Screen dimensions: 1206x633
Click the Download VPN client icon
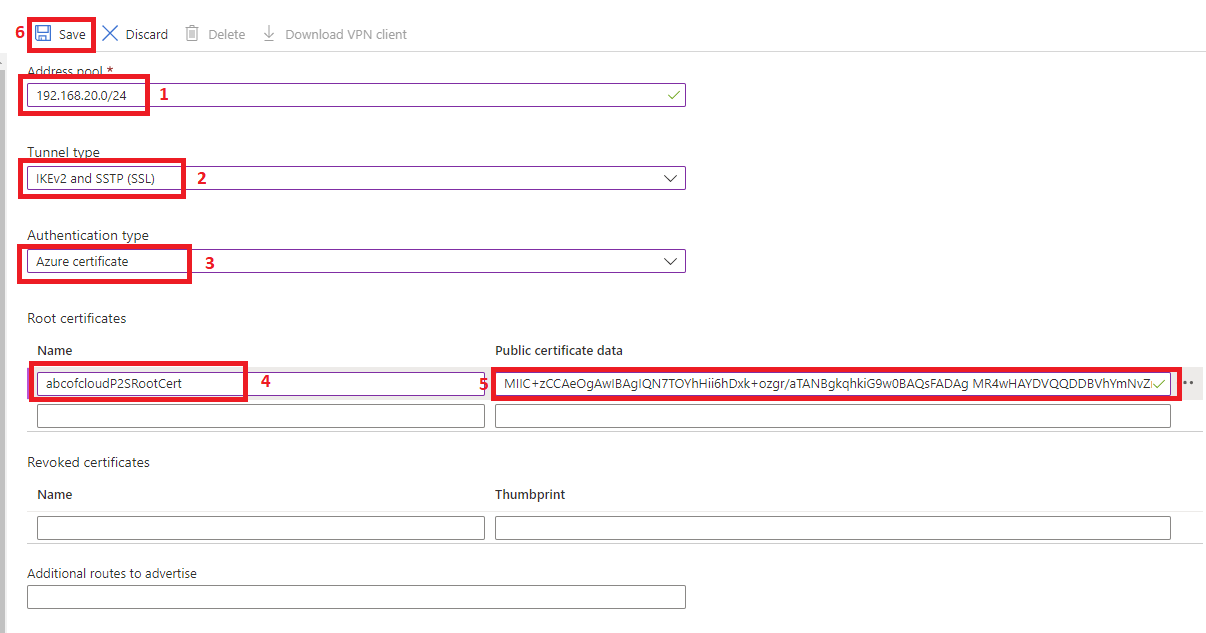(267, 33)
